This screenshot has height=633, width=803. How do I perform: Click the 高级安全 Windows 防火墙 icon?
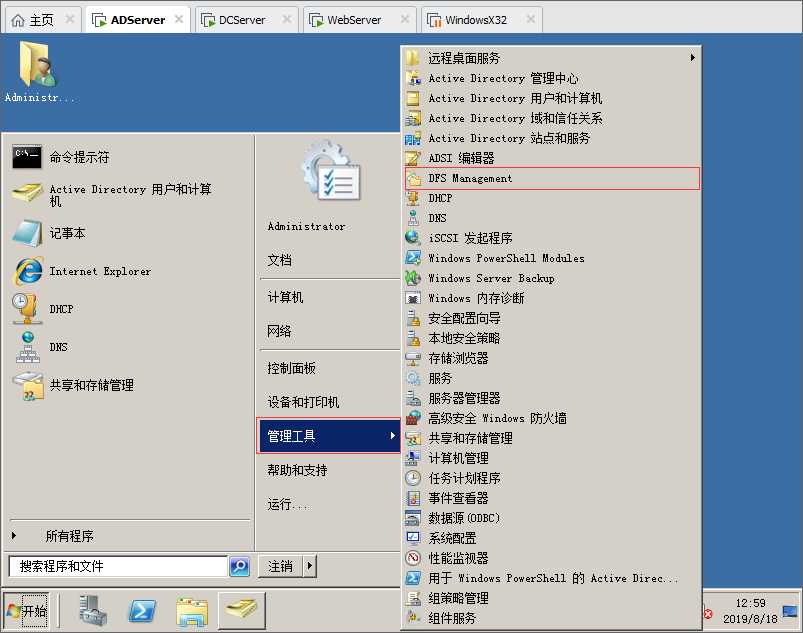pyautogui.click(x=413, y=418)
